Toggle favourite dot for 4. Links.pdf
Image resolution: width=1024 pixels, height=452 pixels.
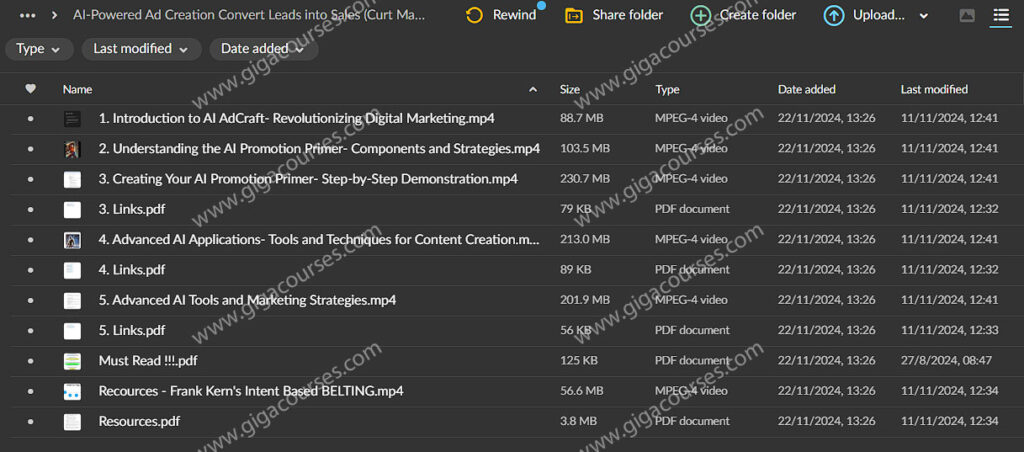30,270
